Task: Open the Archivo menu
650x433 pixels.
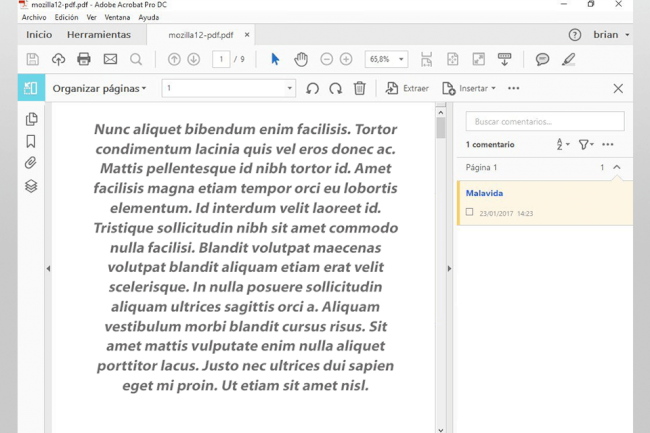Action: click(34, 17)
